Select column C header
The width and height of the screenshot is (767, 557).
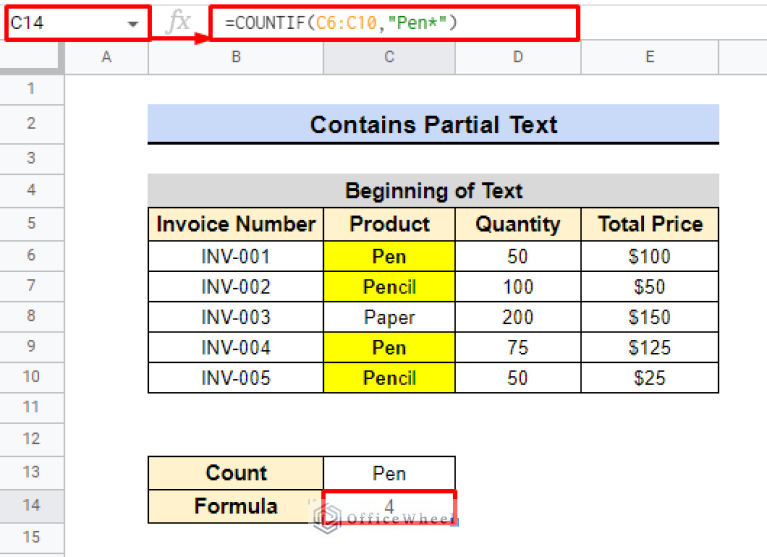pyautogui.click(x=389, y=58)
